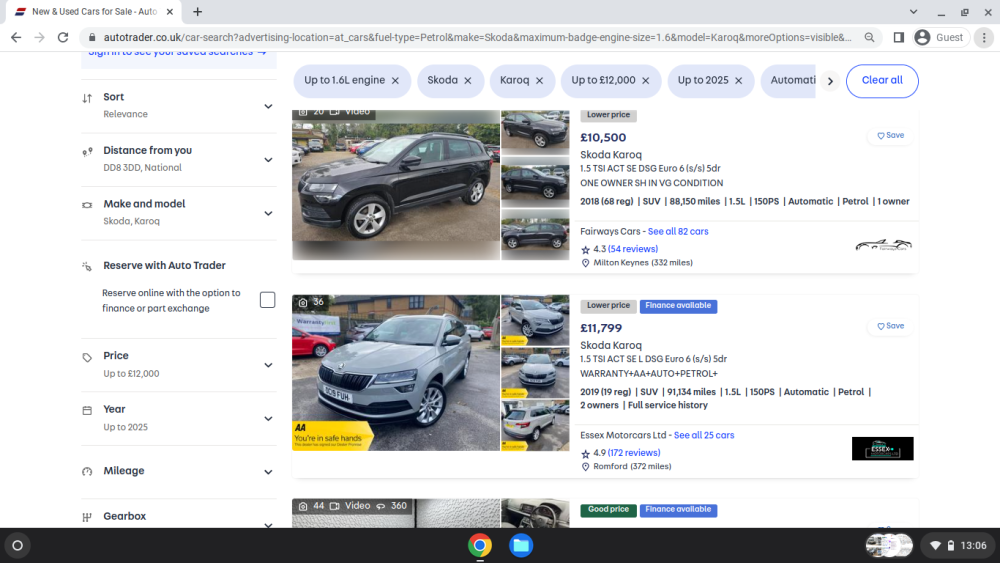Image resolution: width=1000 pixels, height=563 pixels.
Task: Open Fairways Cars 54 reviews link
Action: tap(633, 249)
